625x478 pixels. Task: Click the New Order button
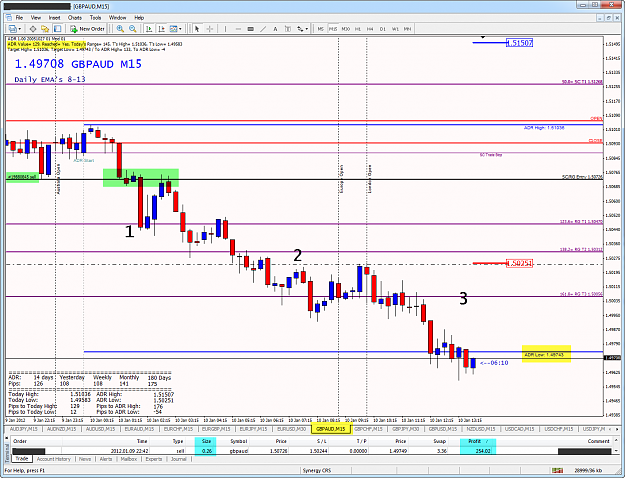pyautogui.click(x=87, y=29)
